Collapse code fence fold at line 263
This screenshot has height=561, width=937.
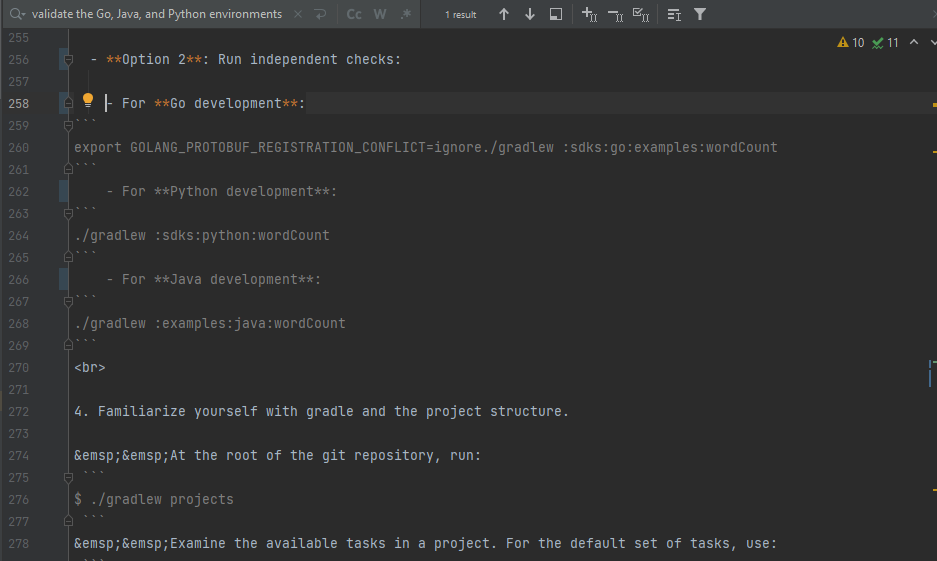[x=68, y=213]
